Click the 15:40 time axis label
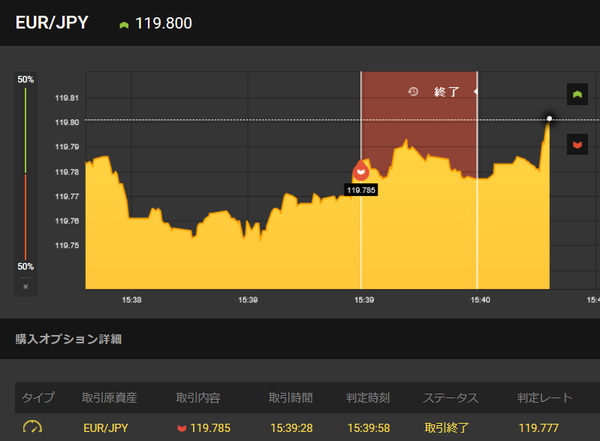The width and height of the screenshot is (600, 441). click(x=480, y=300)
